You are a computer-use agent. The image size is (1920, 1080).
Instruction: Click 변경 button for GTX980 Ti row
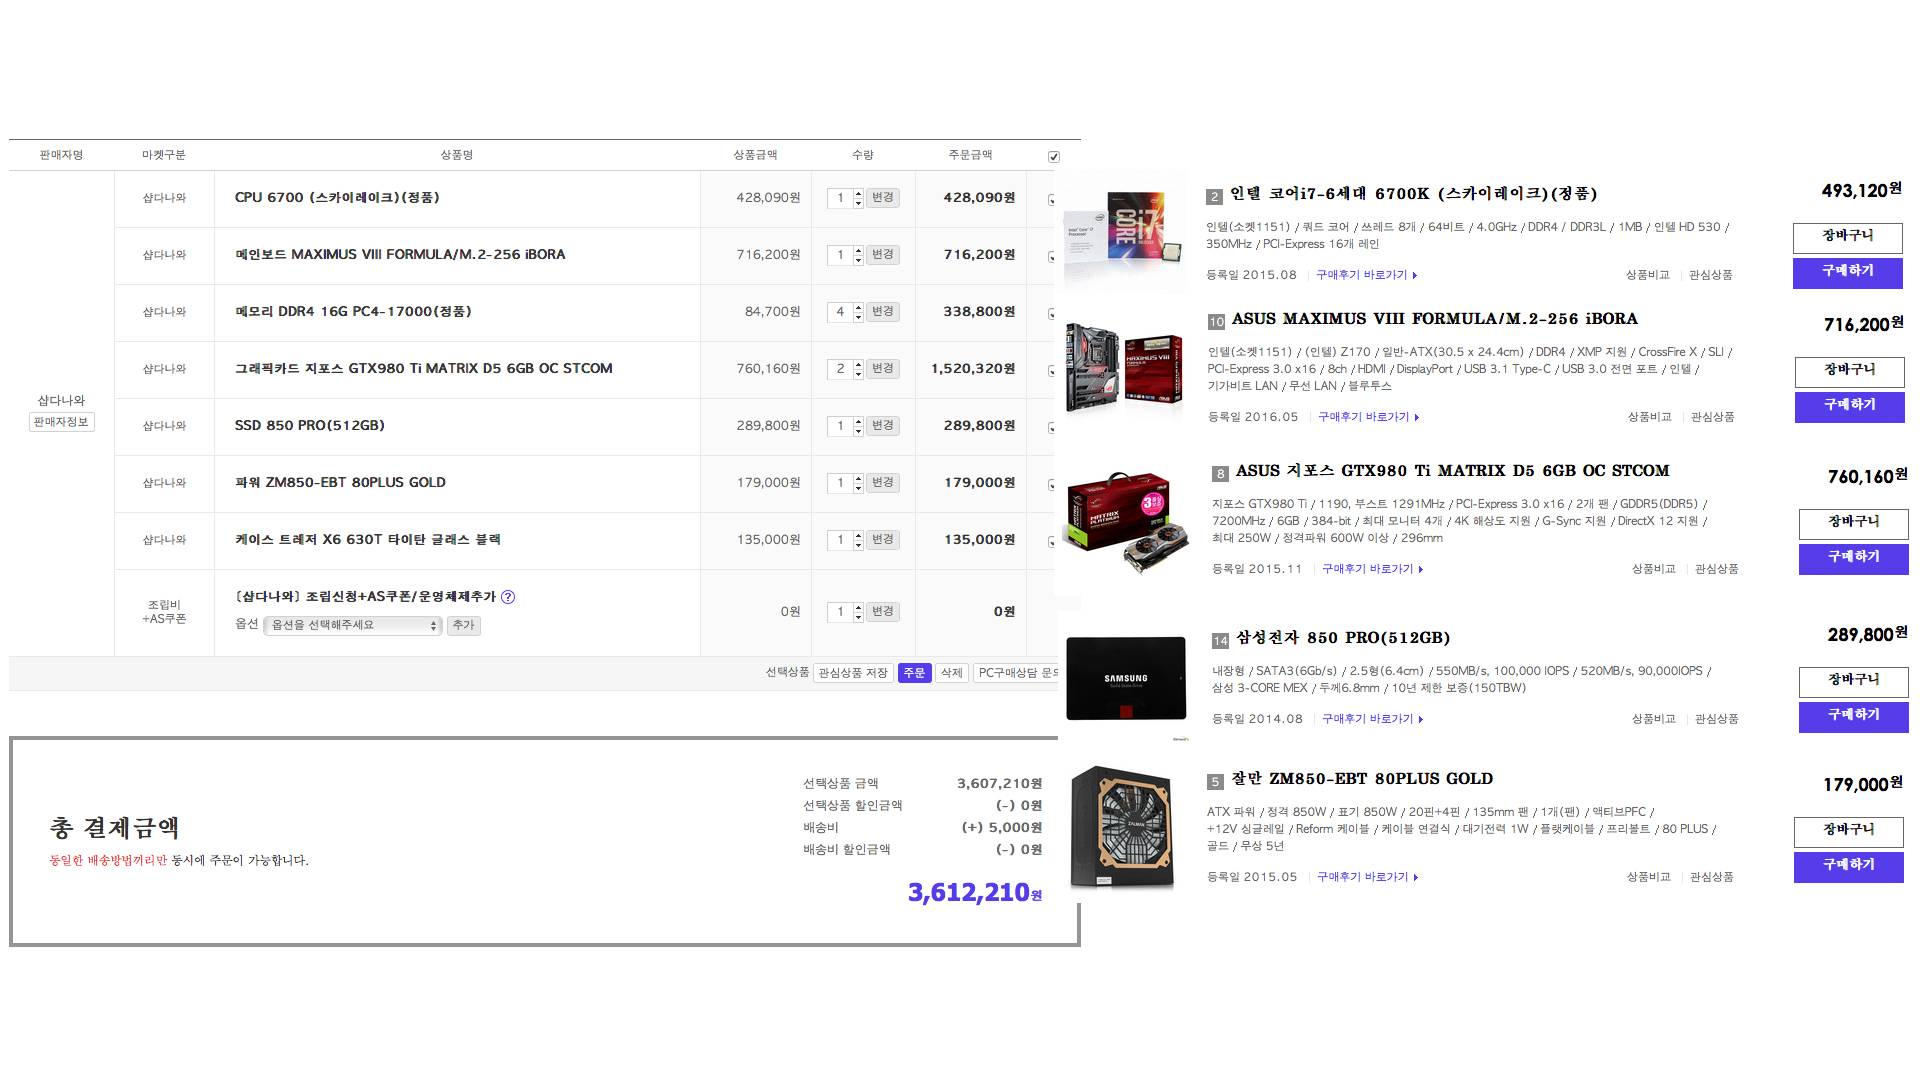coord(882,369)
